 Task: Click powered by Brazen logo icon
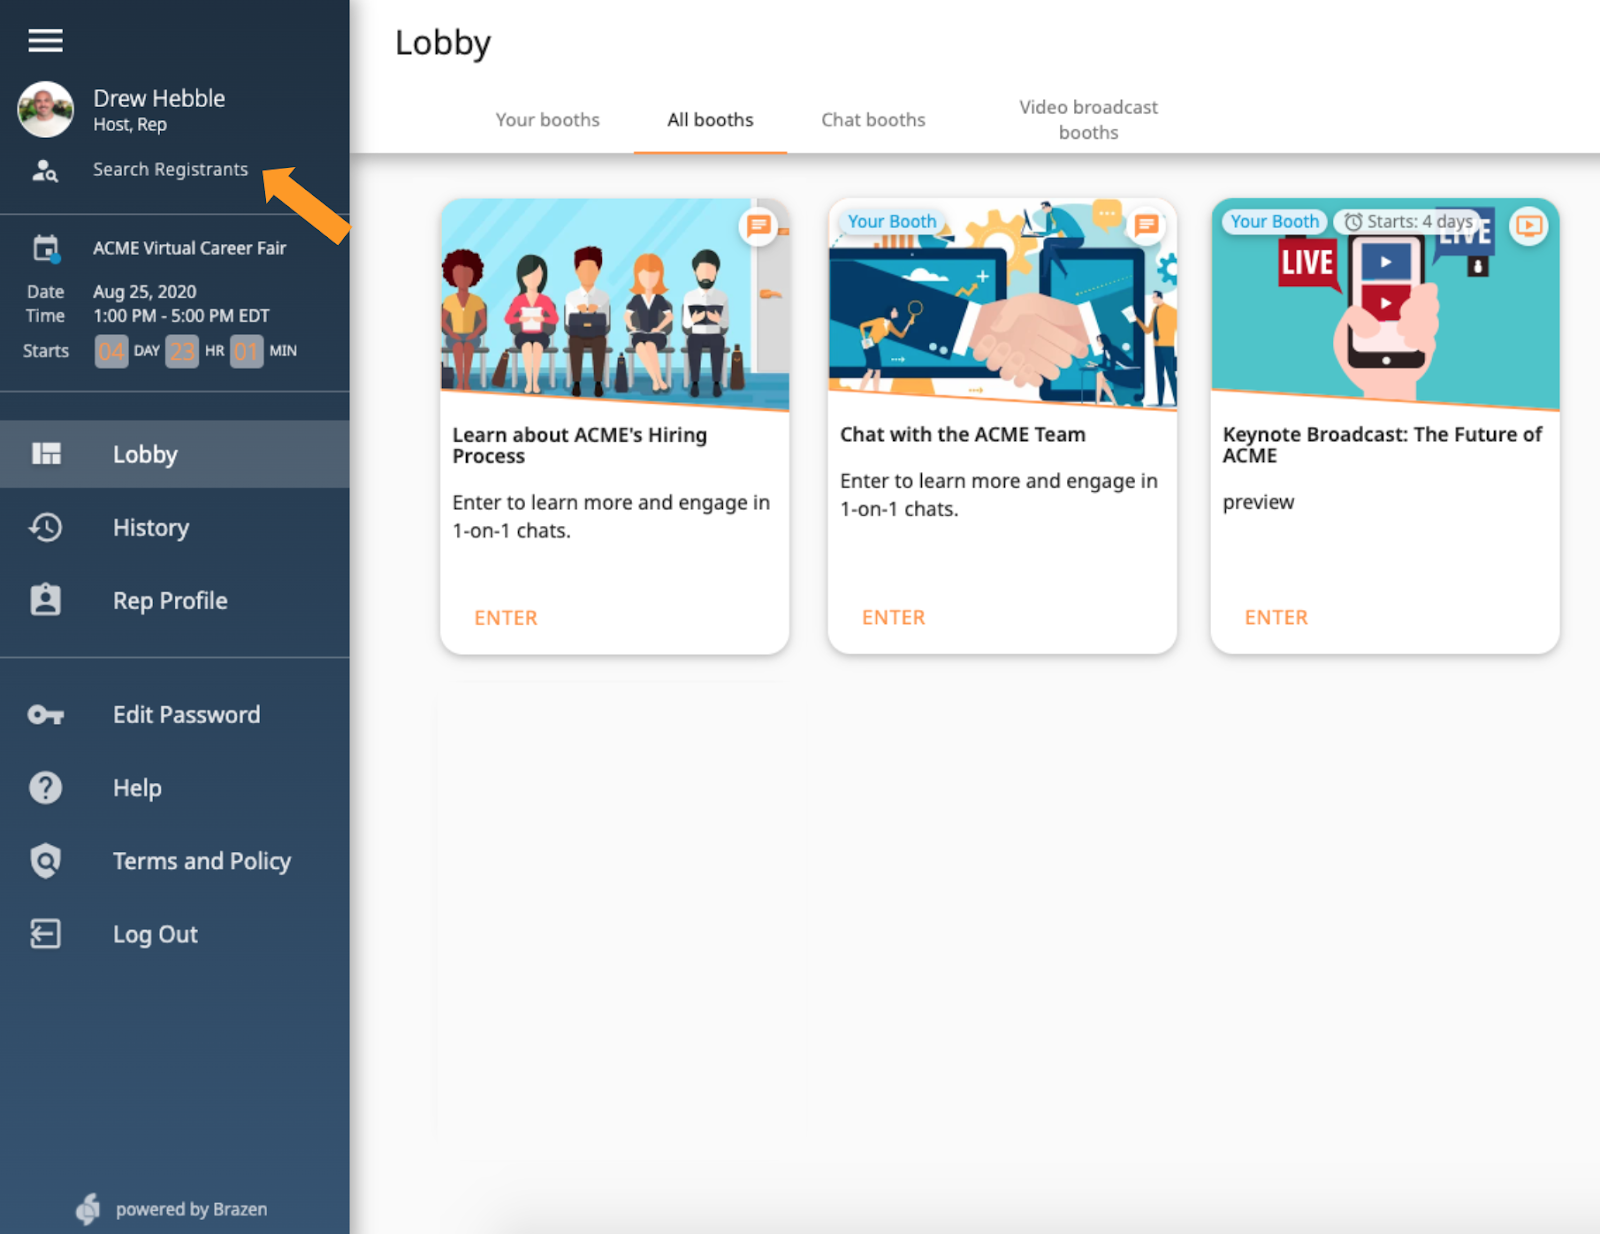(89, 1209)
